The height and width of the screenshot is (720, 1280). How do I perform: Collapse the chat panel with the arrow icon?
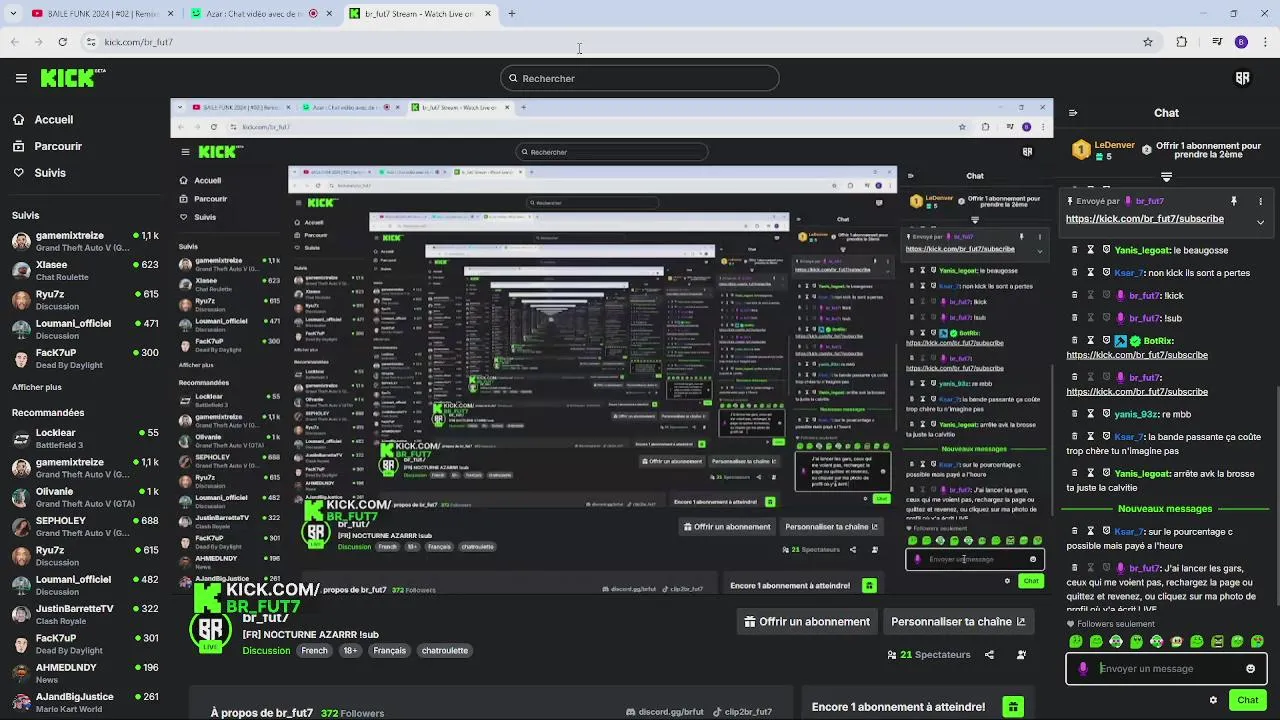pyautogui.click(x=1073, y=113)
